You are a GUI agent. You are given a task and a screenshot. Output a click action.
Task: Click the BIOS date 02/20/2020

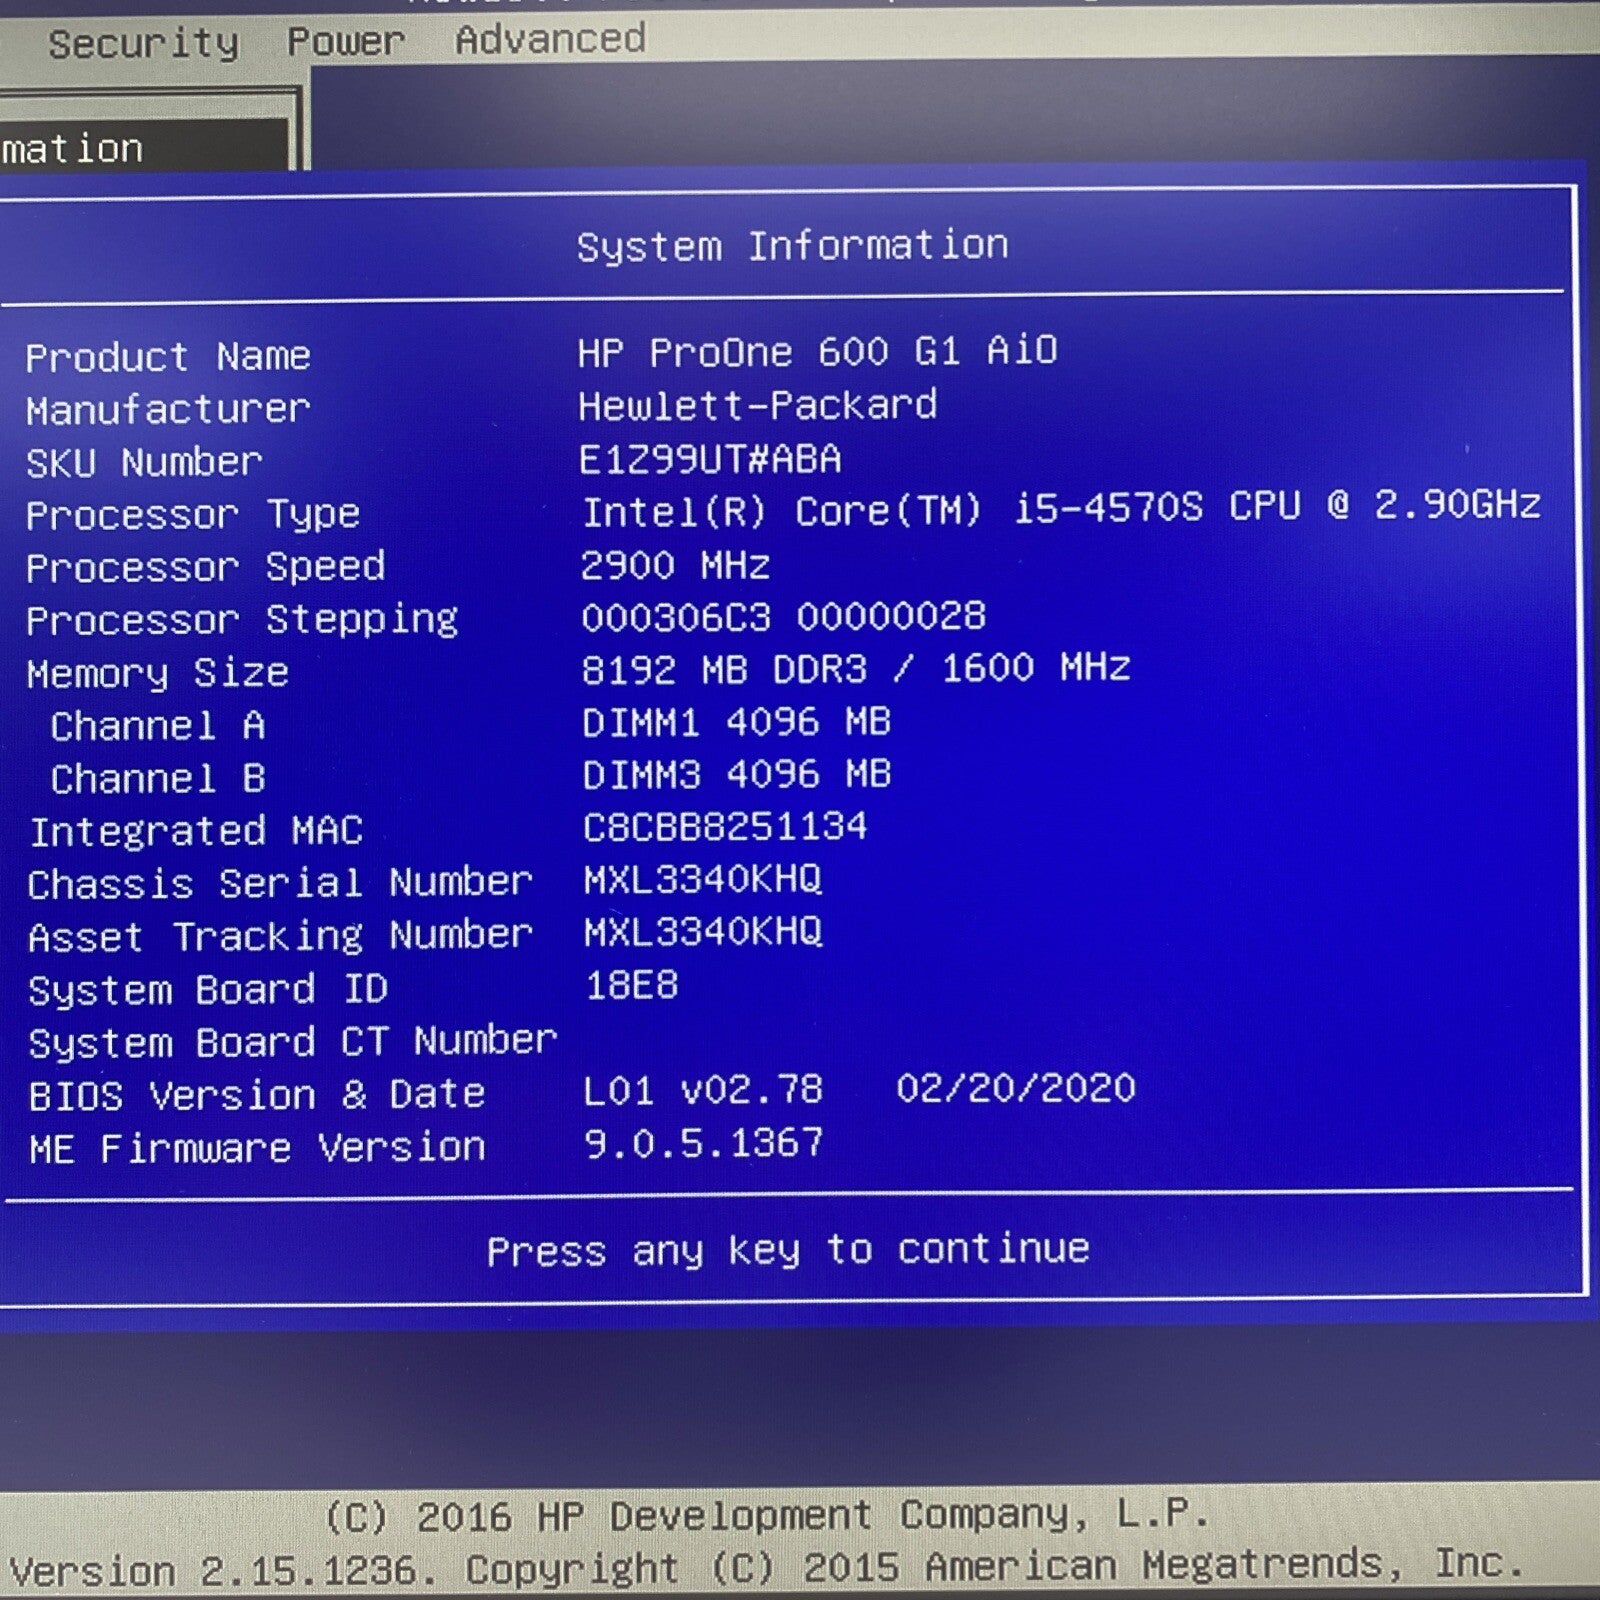(x=1016, y=1088)
